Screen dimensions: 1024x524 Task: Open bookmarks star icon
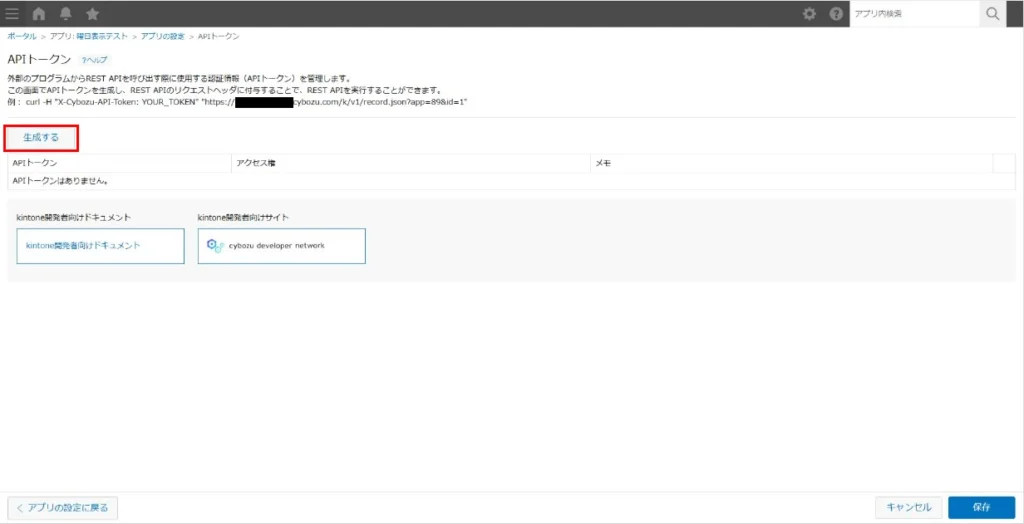(92, 14)
